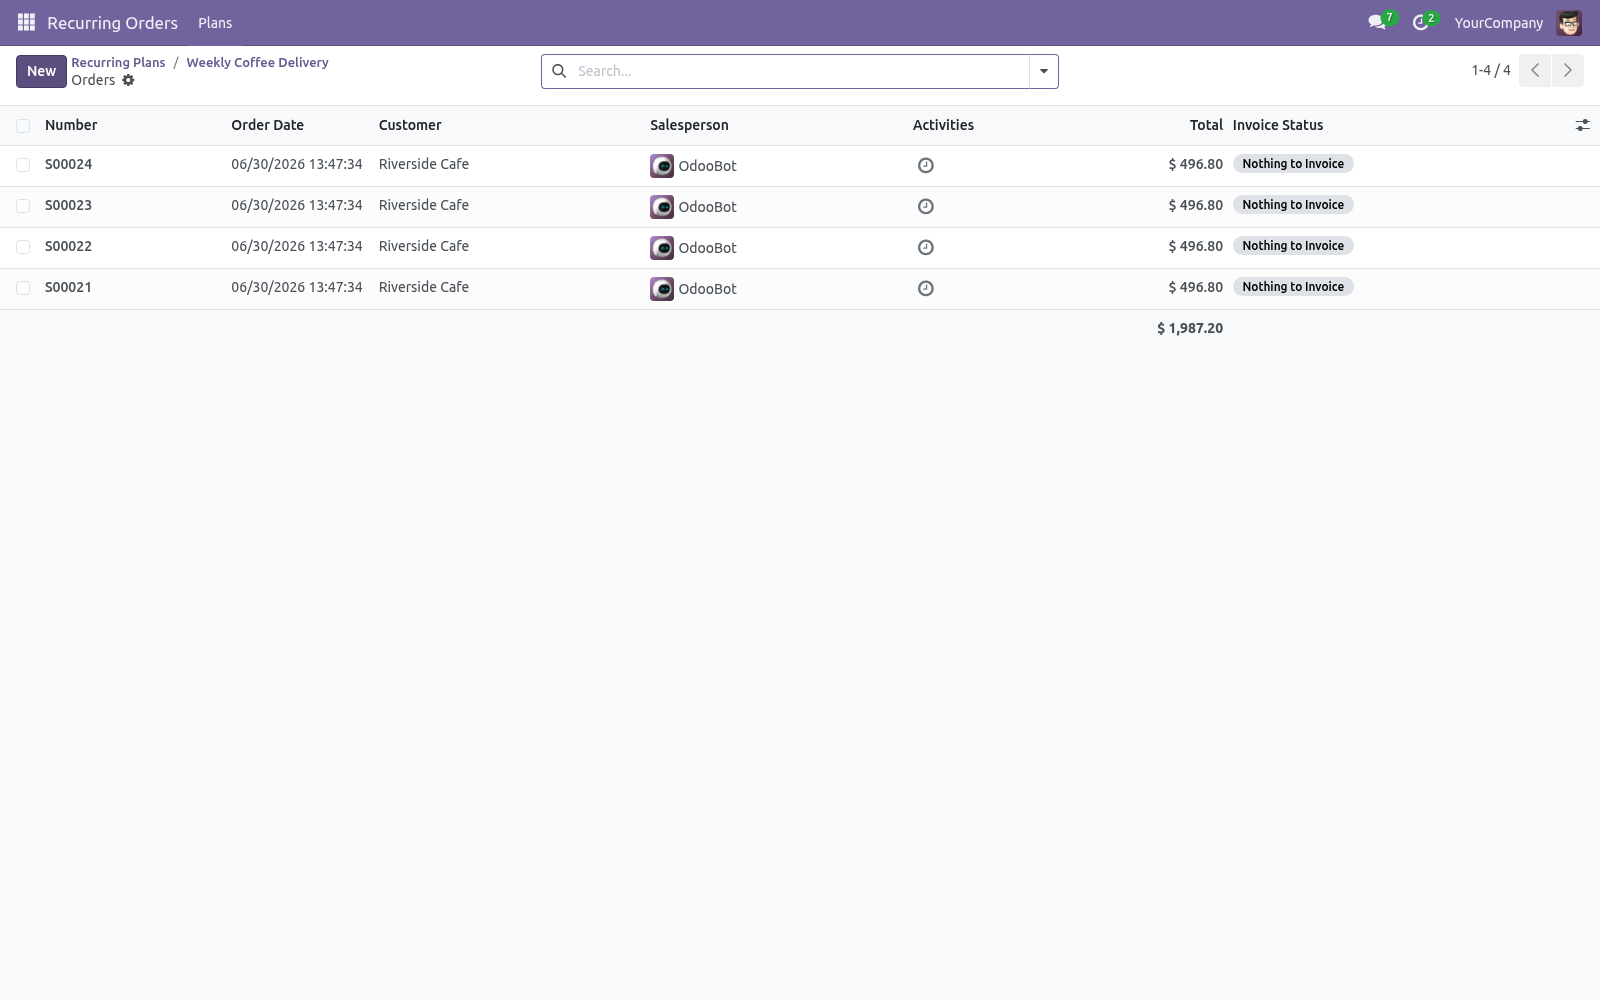Sort by the Total column header

tap(1206, 125)
